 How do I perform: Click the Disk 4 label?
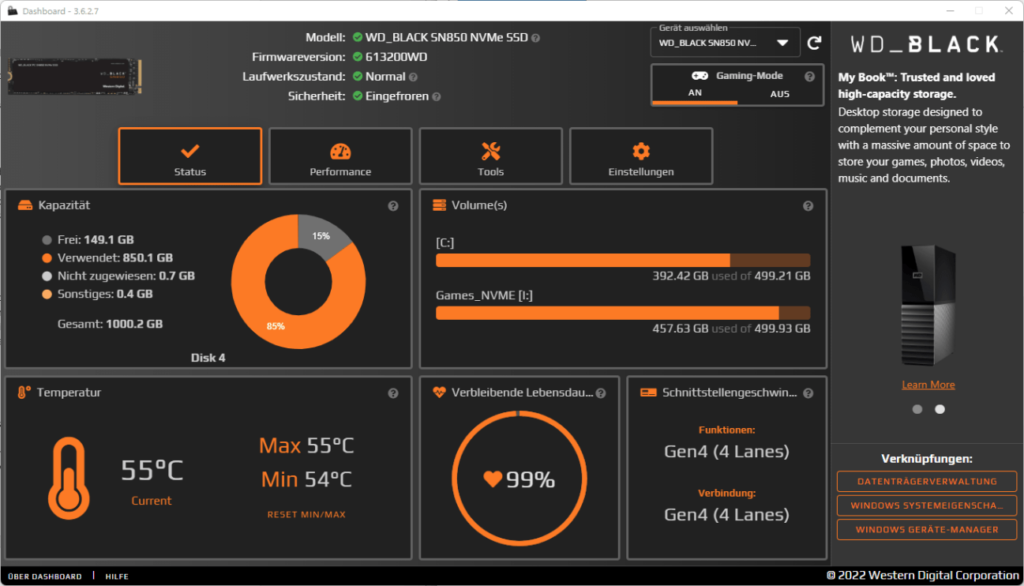[208, 358]
